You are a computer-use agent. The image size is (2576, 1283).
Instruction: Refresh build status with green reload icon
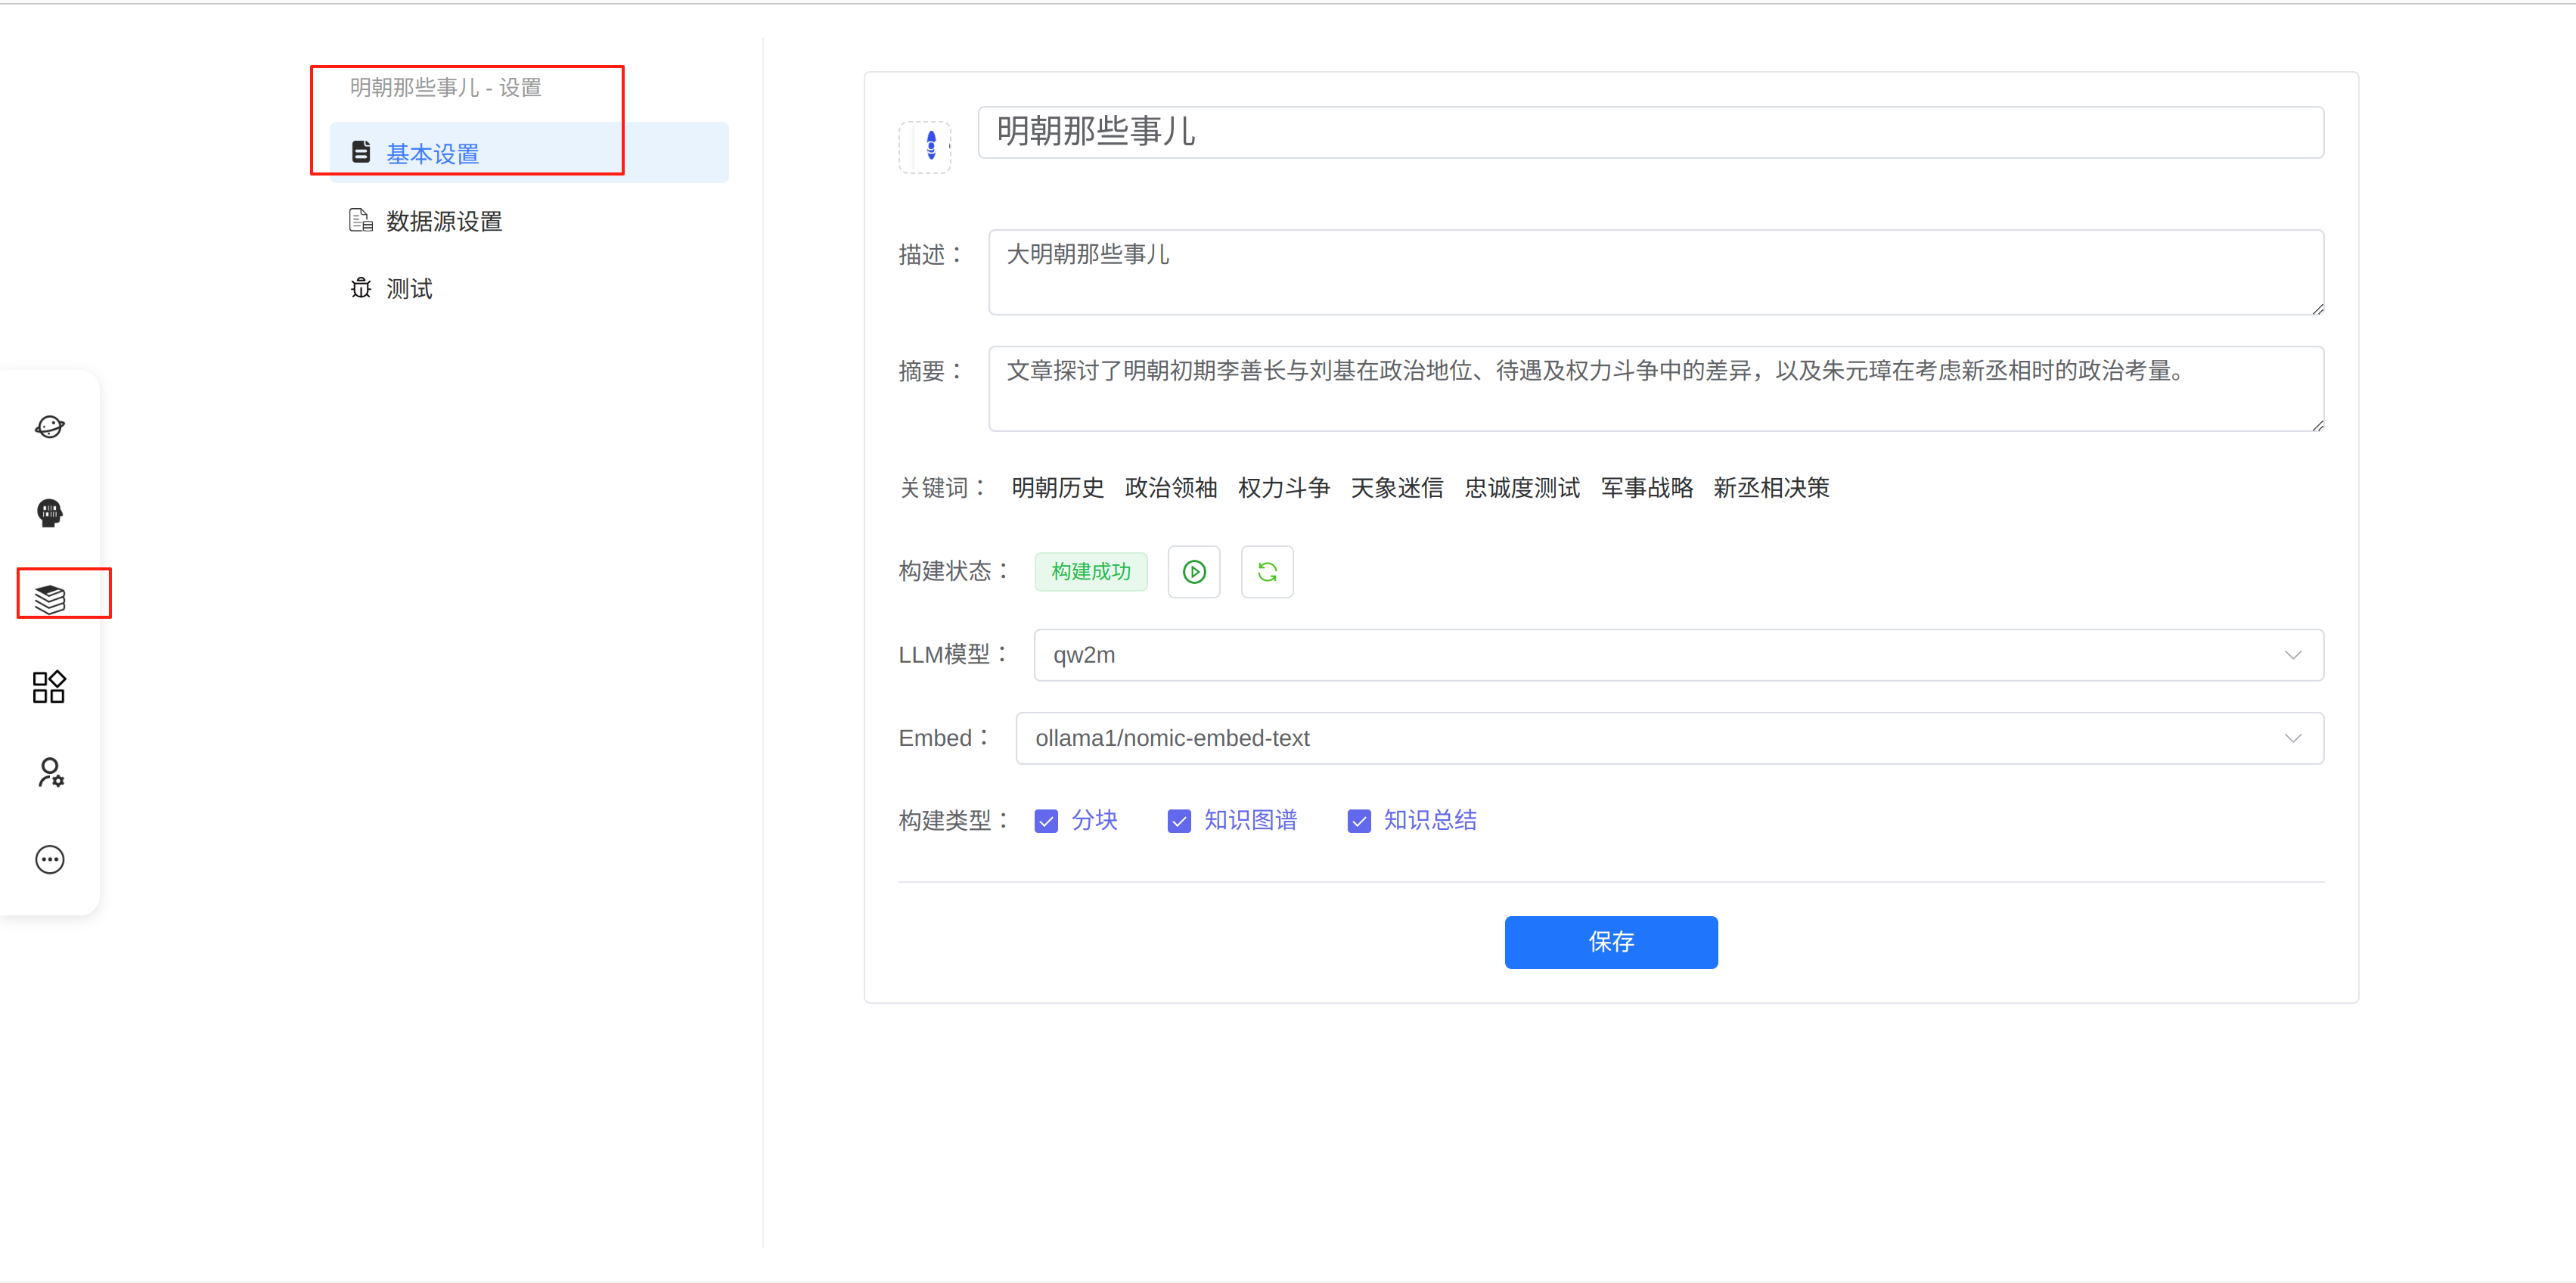(x=1266, y=571)
